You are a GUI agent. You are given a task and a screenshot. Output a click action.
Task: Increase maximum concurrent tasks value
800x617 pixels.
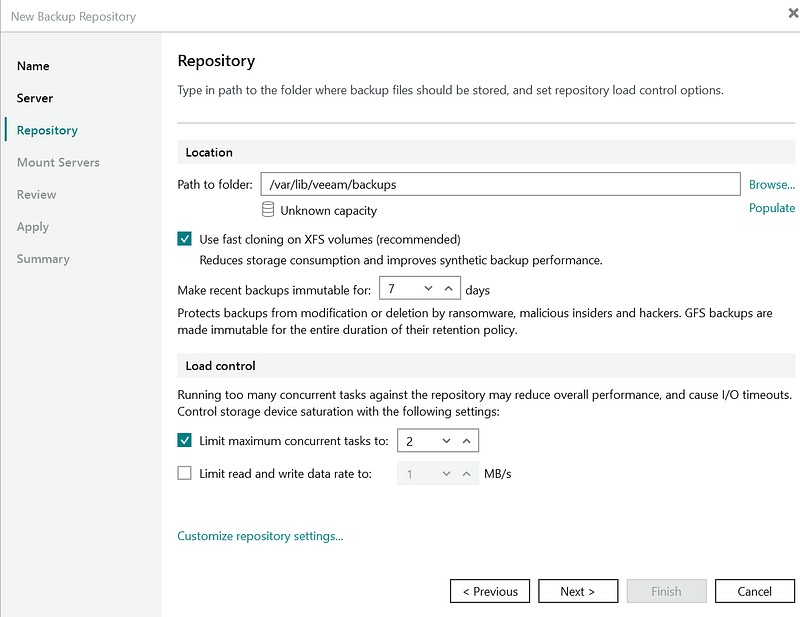pyautogui.click(x=466, y=441)
